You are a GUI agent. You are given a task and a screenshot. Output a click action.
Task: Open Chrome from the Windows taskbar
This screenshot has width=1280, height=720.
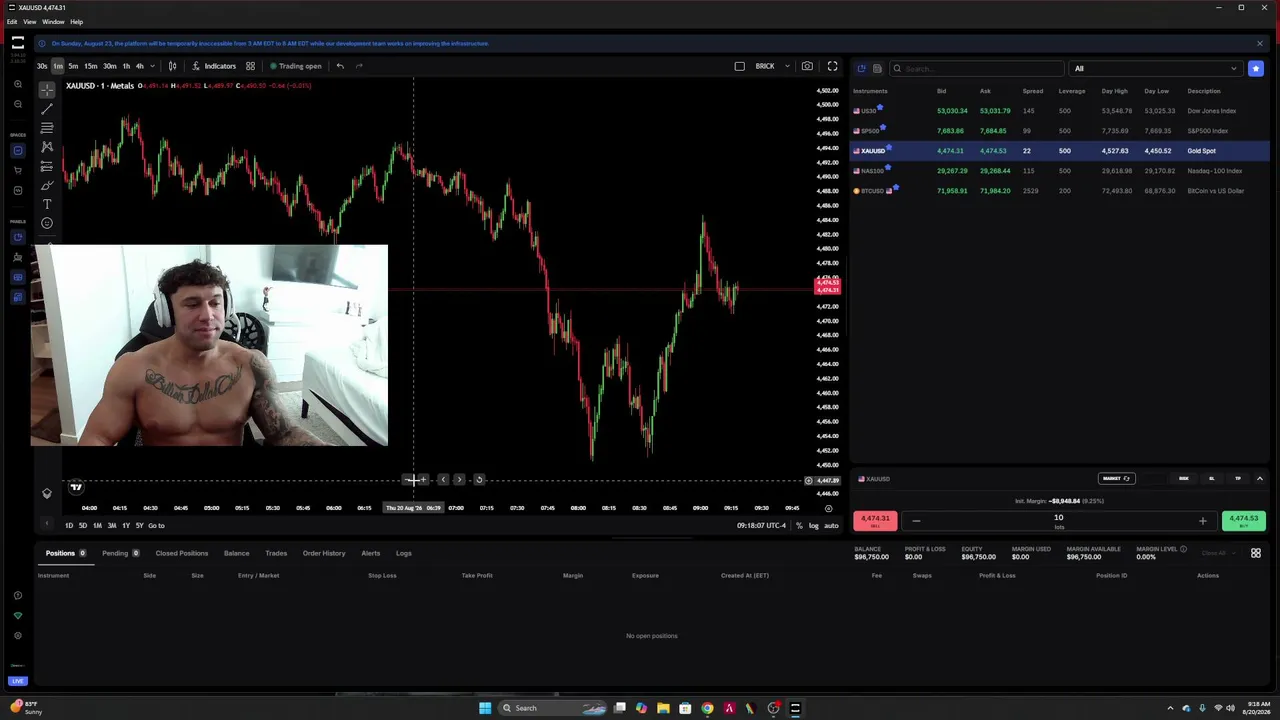click(x=707, y=708)
